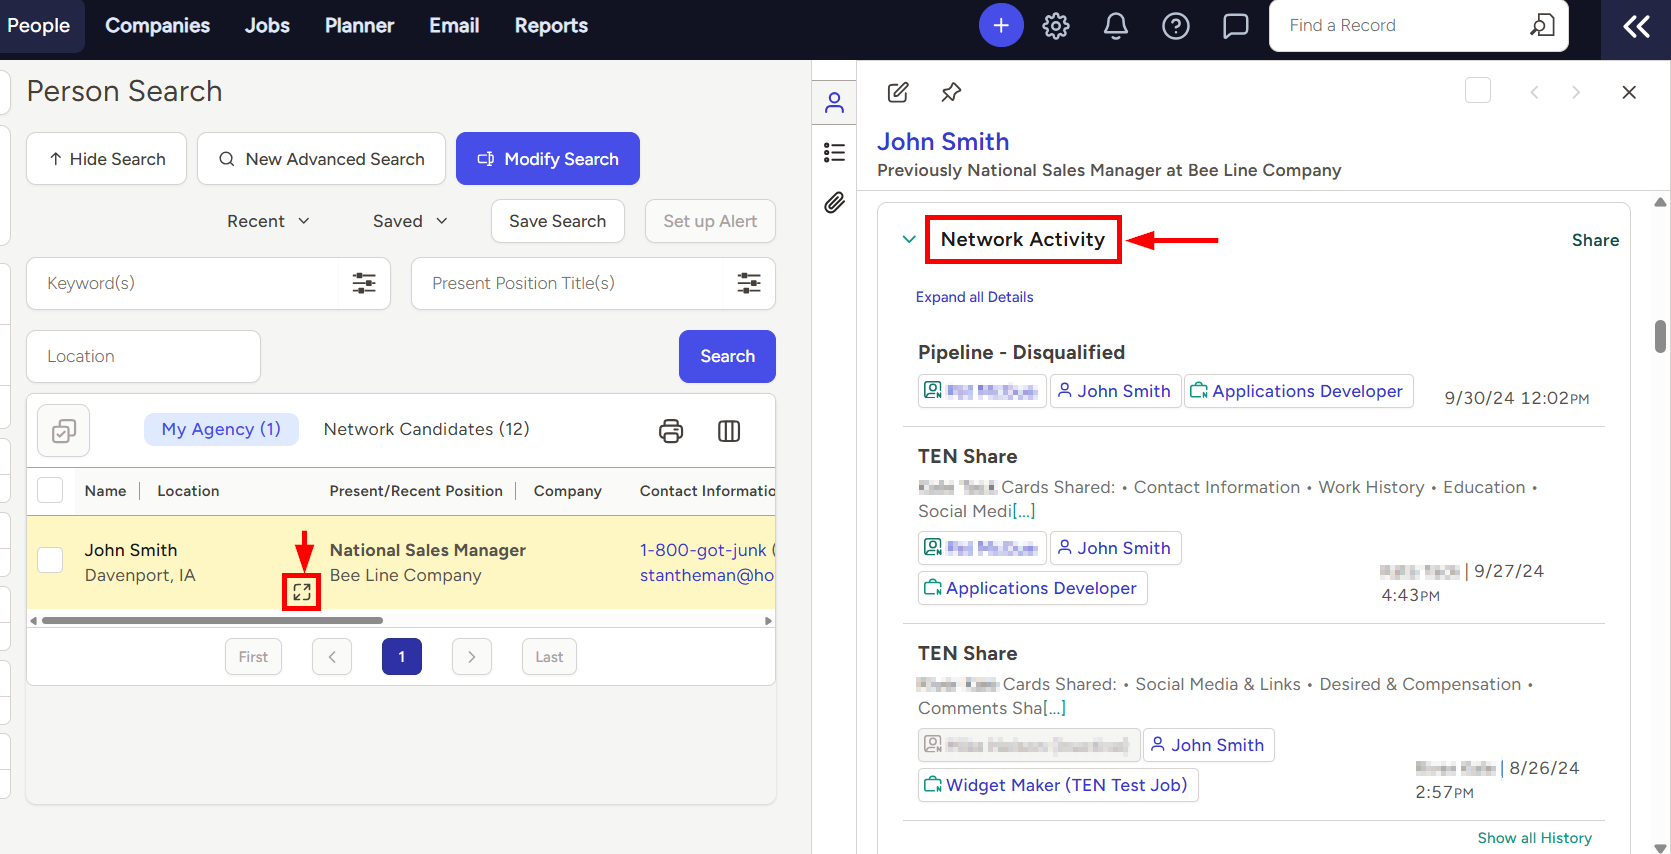Image resolution: width=1671 pixels, height=854 pixels.
Task: Open the column layout icon
Action: (x=729, y=431)
